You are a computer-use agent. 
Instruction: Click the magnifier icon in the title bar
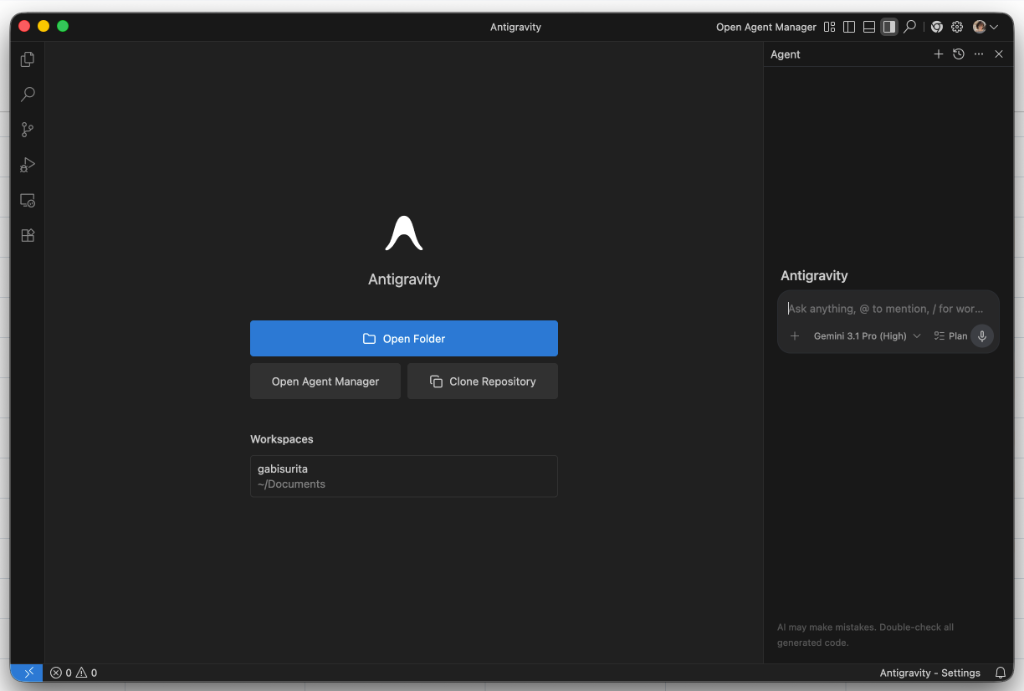coord(910,27)
